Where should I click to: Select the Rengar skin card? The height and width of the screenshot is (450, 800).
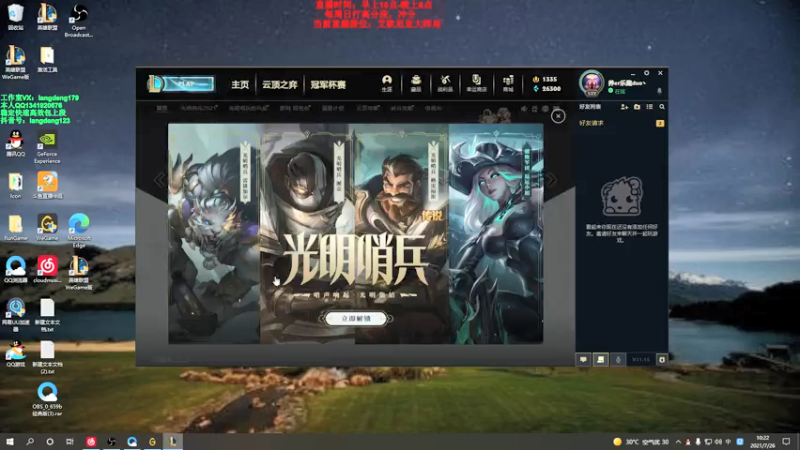(x=214, y=234)
